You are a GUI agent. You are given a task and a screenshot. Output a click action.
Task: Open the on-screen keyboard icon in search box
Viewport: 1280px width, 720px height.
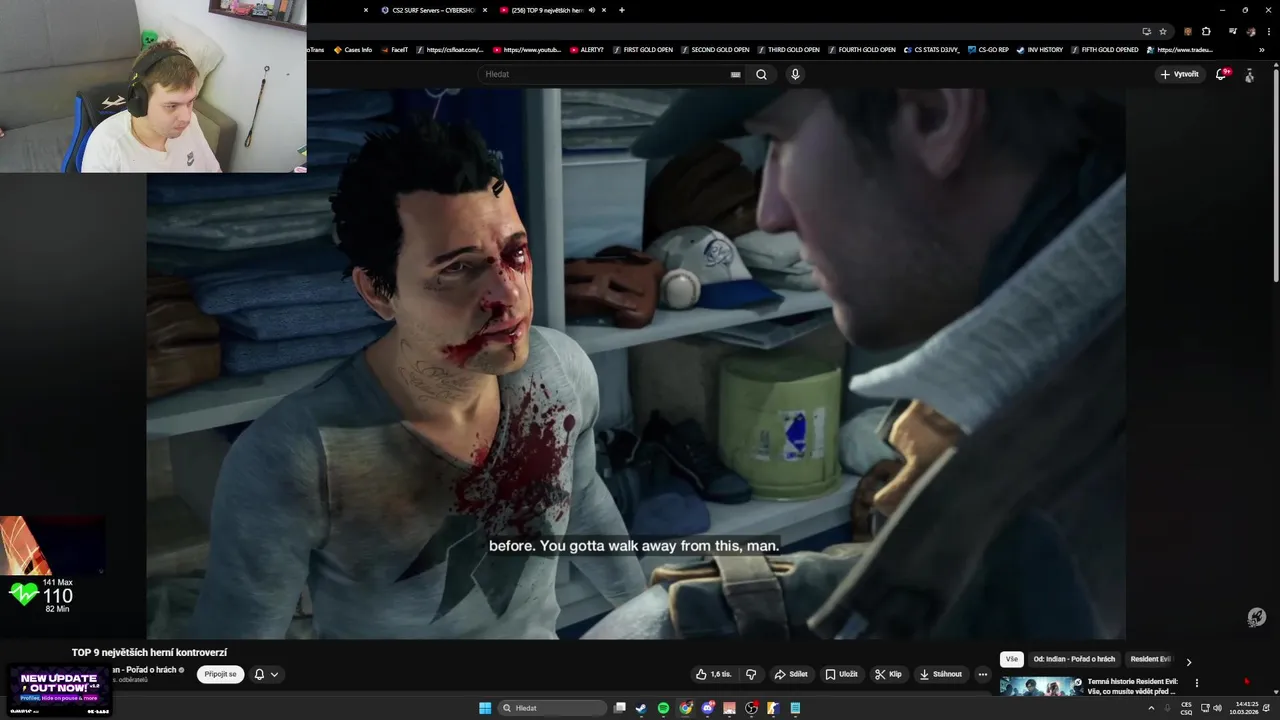tap(736, 74)
